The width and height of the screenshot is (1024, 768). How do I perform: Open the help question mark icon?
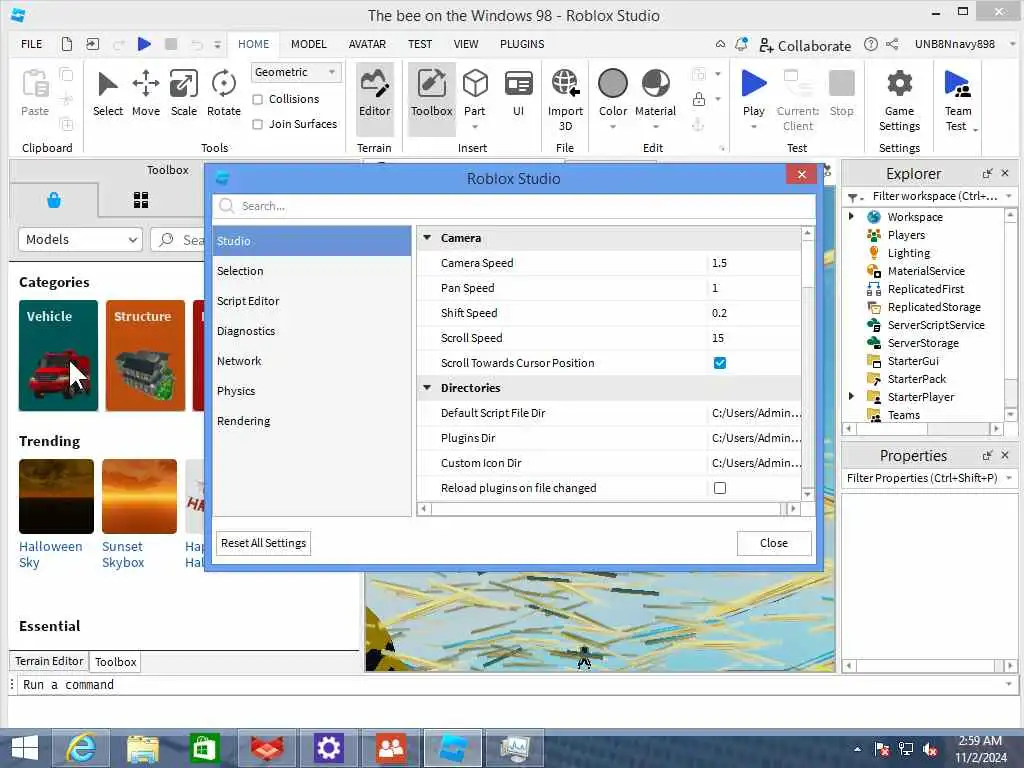[871, 44]
